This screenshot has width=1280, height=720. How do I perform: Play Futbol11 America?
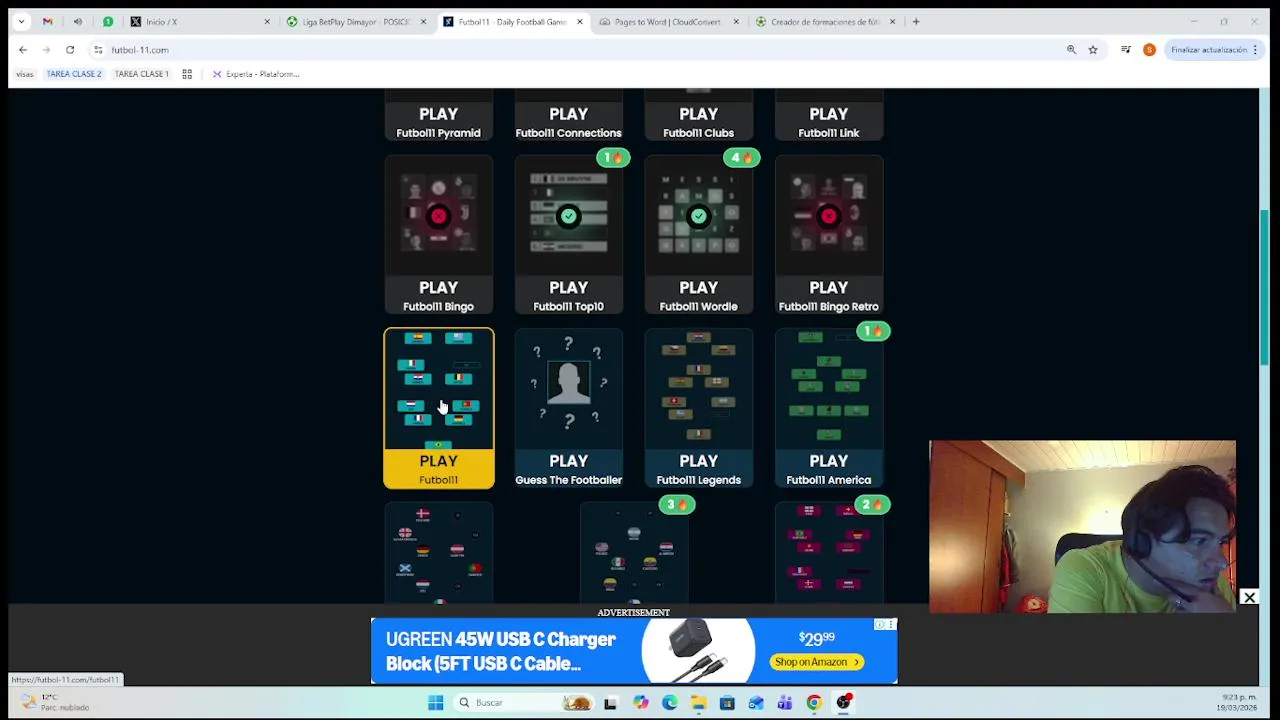pyautogui.click(x=828, y=408)
